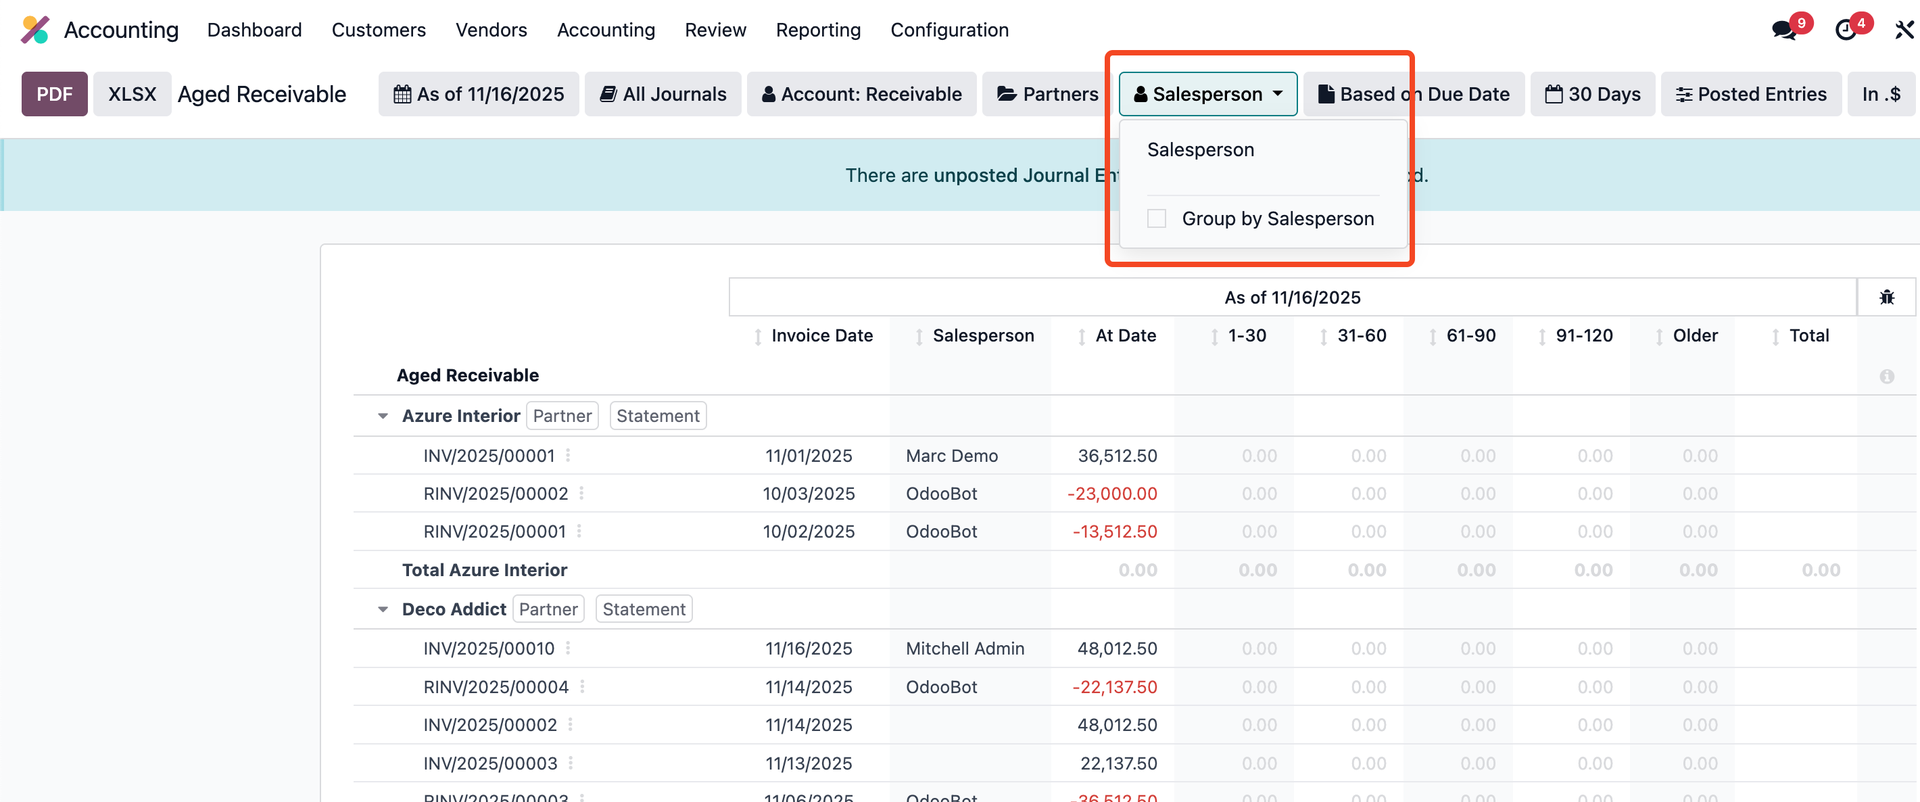The width and height of the screenshot is (1920, 802).
Task: Open the activities clock icon
Action: click(1846, 30)
